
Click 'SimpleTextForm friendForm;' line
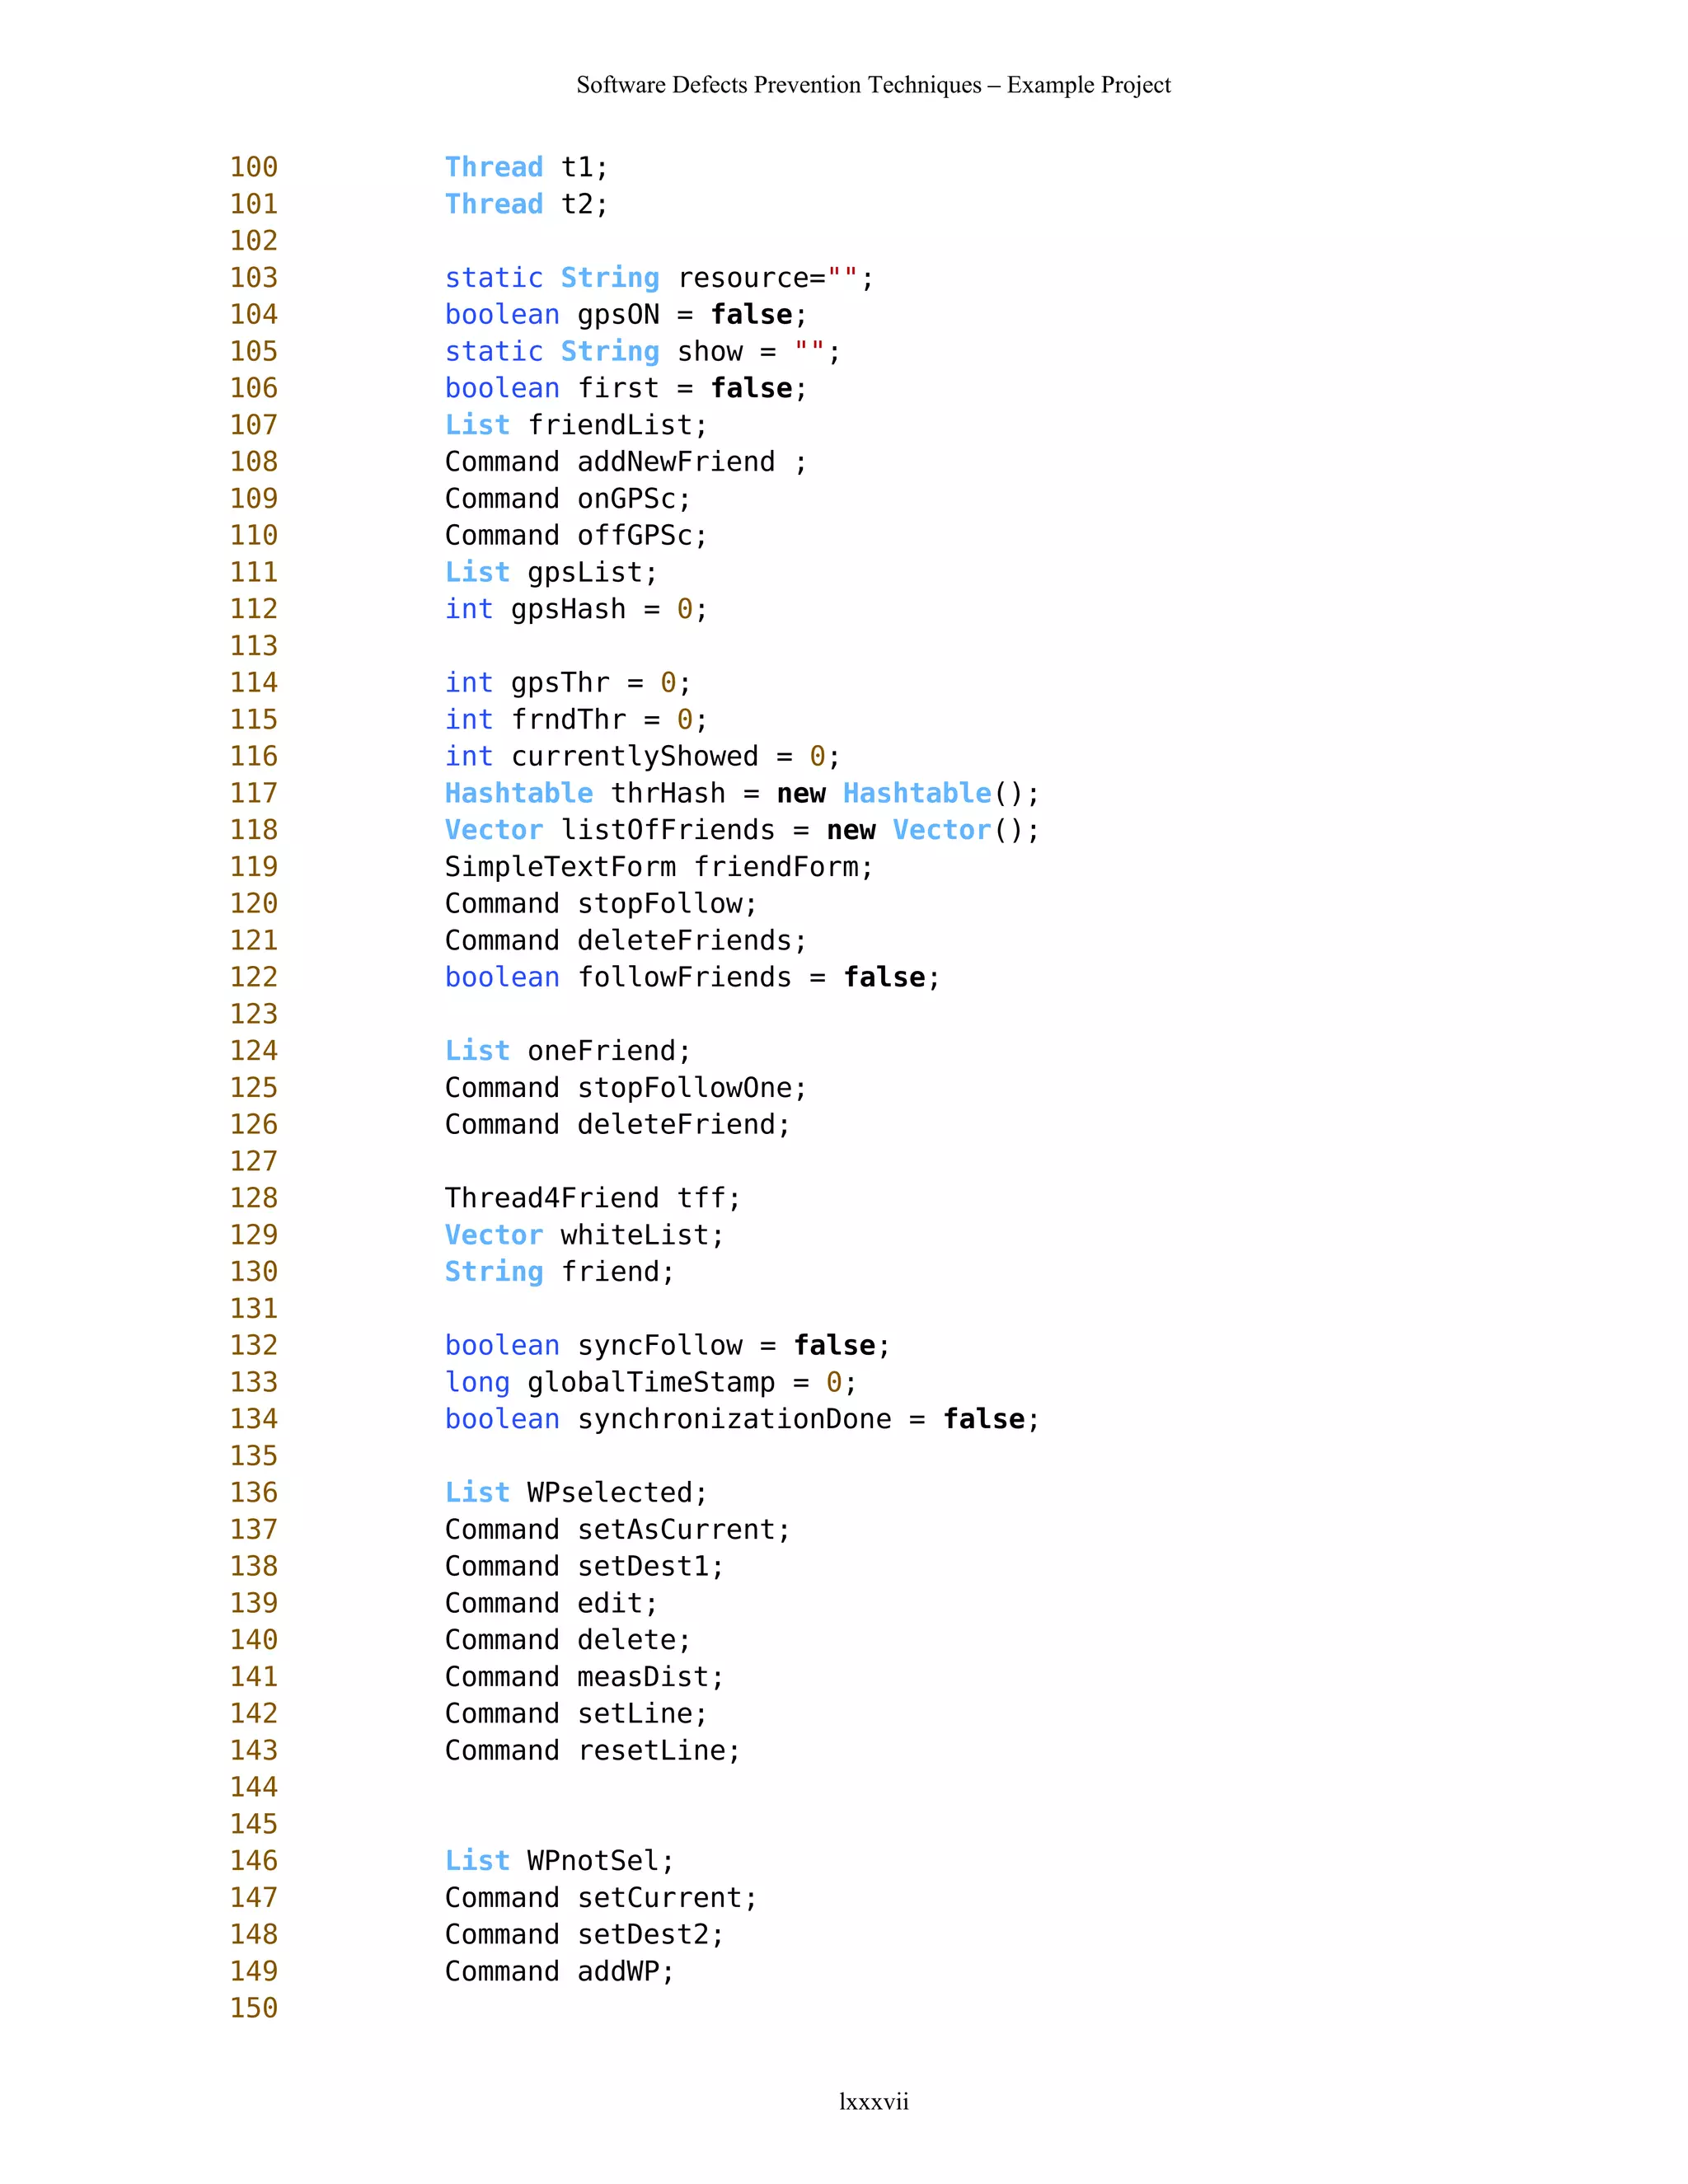pos(658,867)
